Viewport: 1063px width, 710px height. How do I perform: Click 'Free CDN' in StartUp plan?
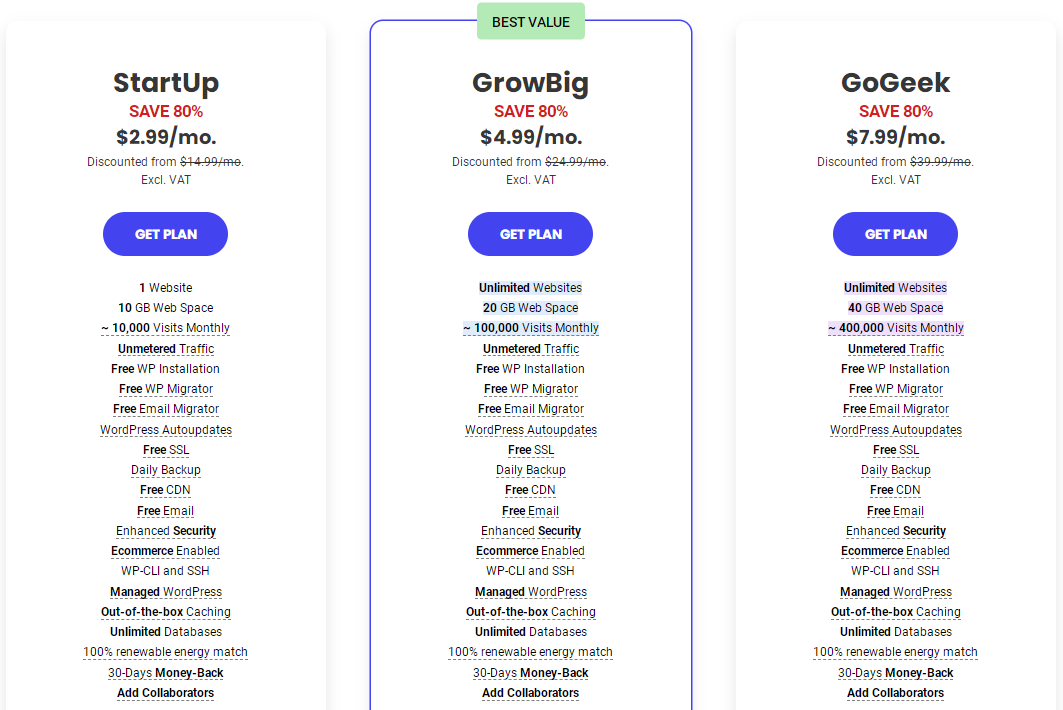(x=165, y=490)
